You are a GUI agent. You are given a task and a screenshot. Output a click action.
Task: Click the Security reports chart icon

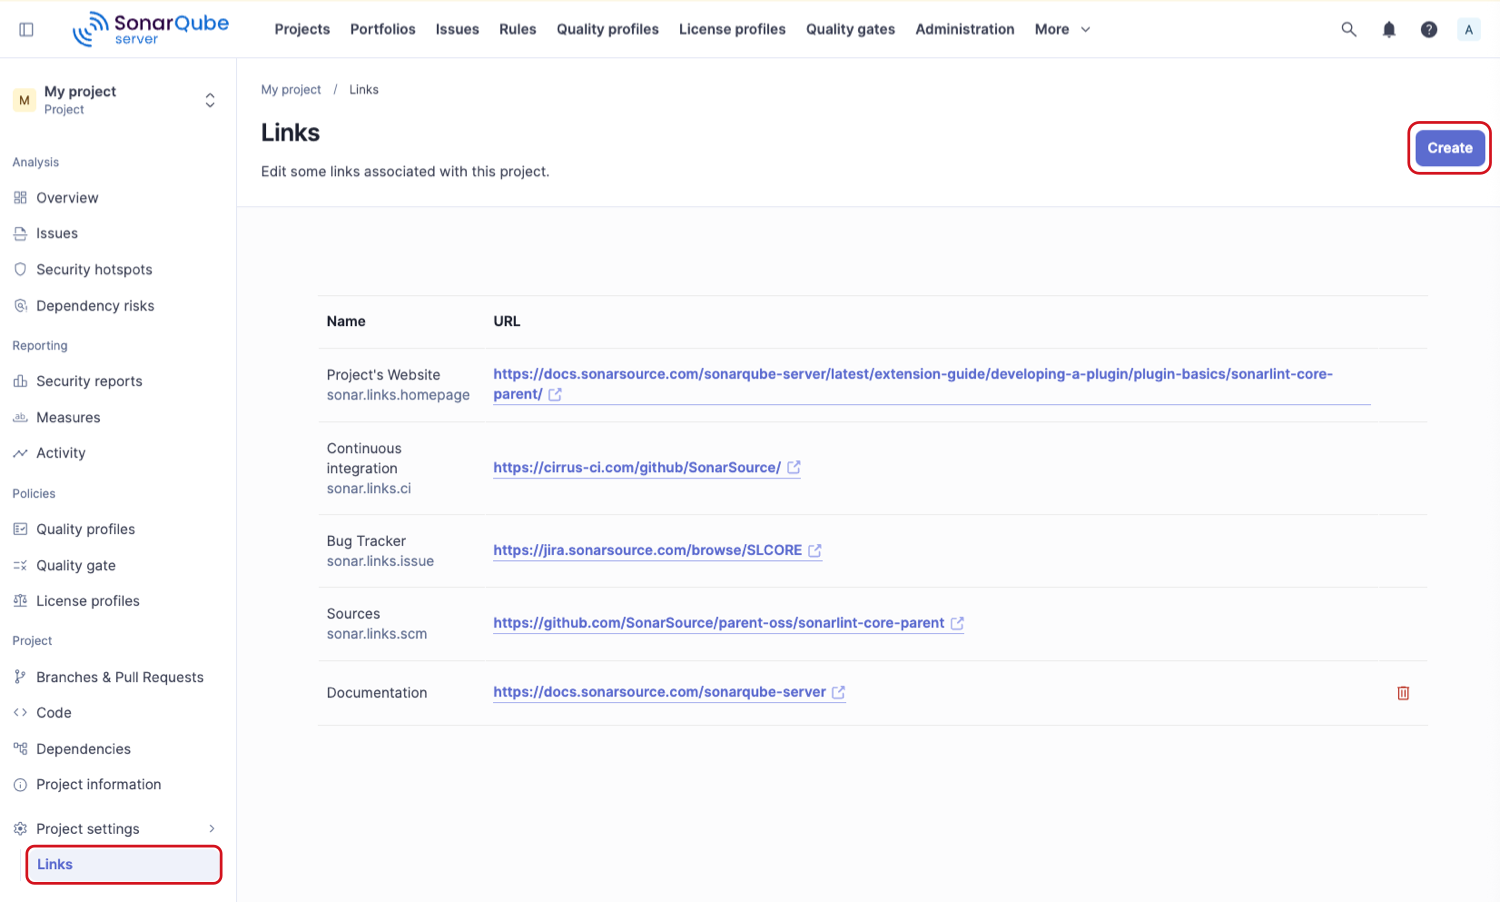point(20,381)
